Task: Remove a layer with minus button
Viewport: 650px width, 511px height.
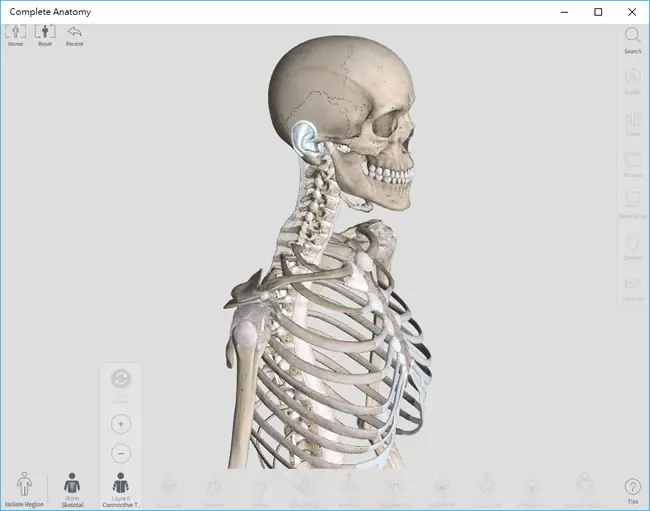Action: [121, 453]
